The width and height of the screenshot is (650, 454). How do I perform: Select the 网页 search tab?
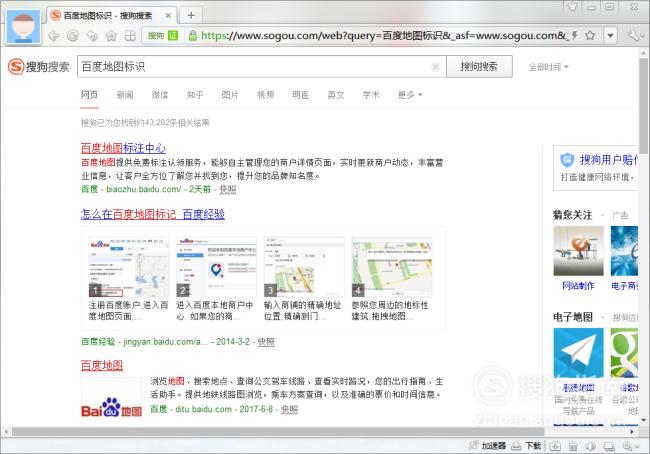pos(90,95)
